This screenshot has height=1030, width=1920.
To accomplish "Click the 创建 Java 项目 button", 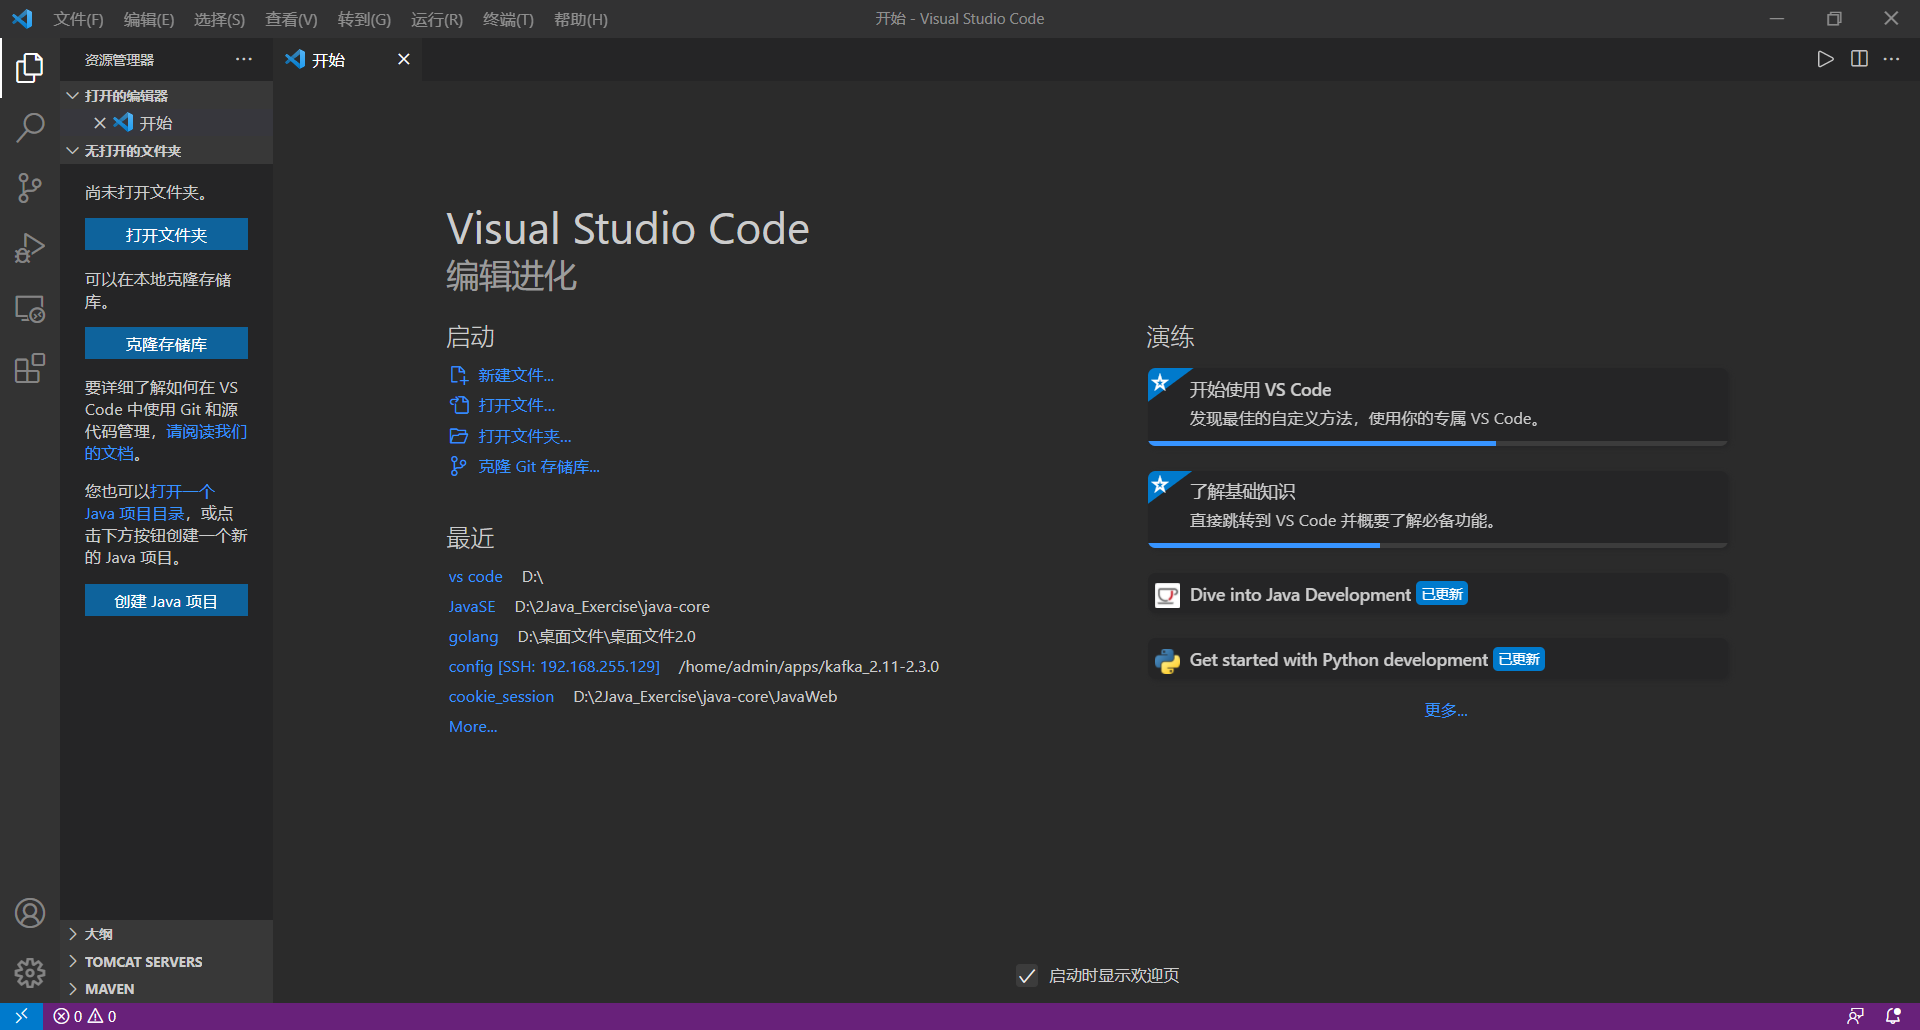I will 166,601.
